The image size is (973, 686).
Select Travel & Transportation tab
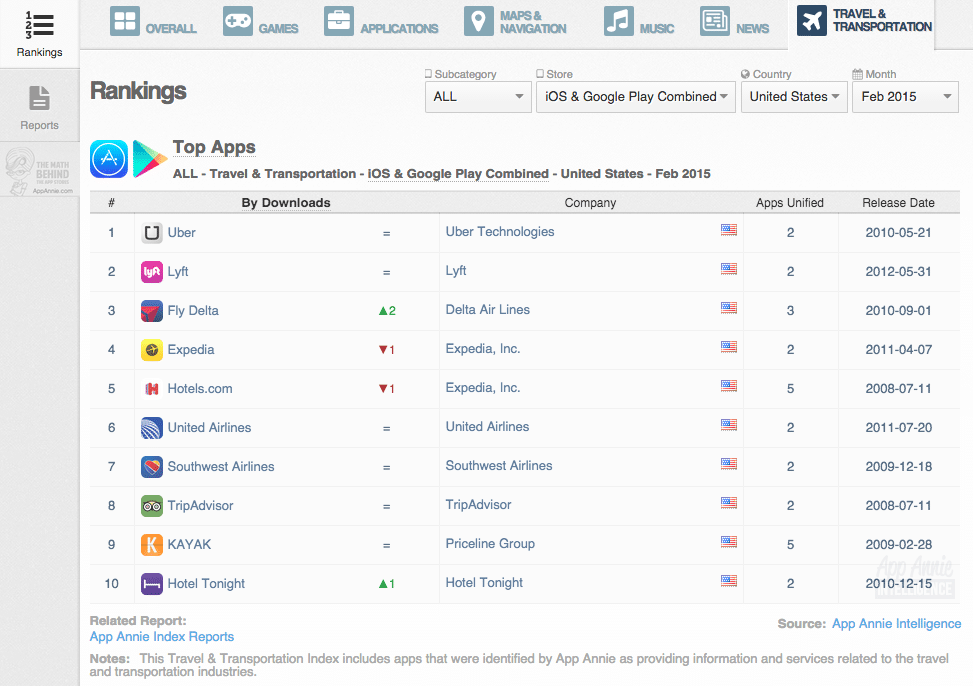point(864,20)
